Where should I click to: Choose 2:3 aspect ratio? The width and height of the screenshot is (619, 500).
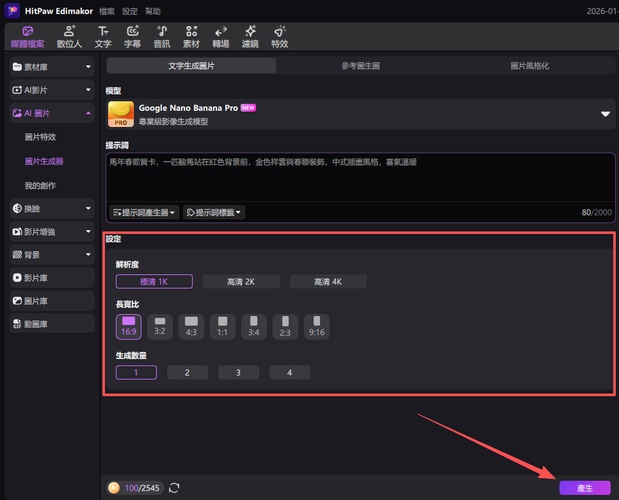tap(285, 327)
